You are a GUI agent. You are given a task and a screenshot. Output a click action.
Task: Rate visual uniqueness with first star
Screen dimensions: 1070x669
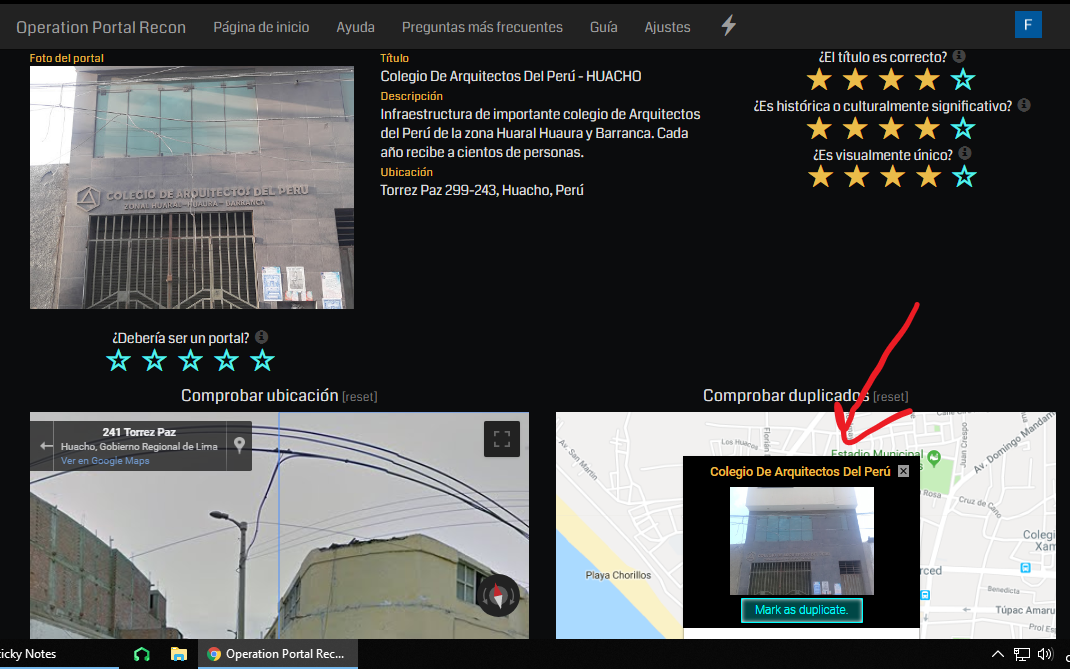tap(819, 177)
